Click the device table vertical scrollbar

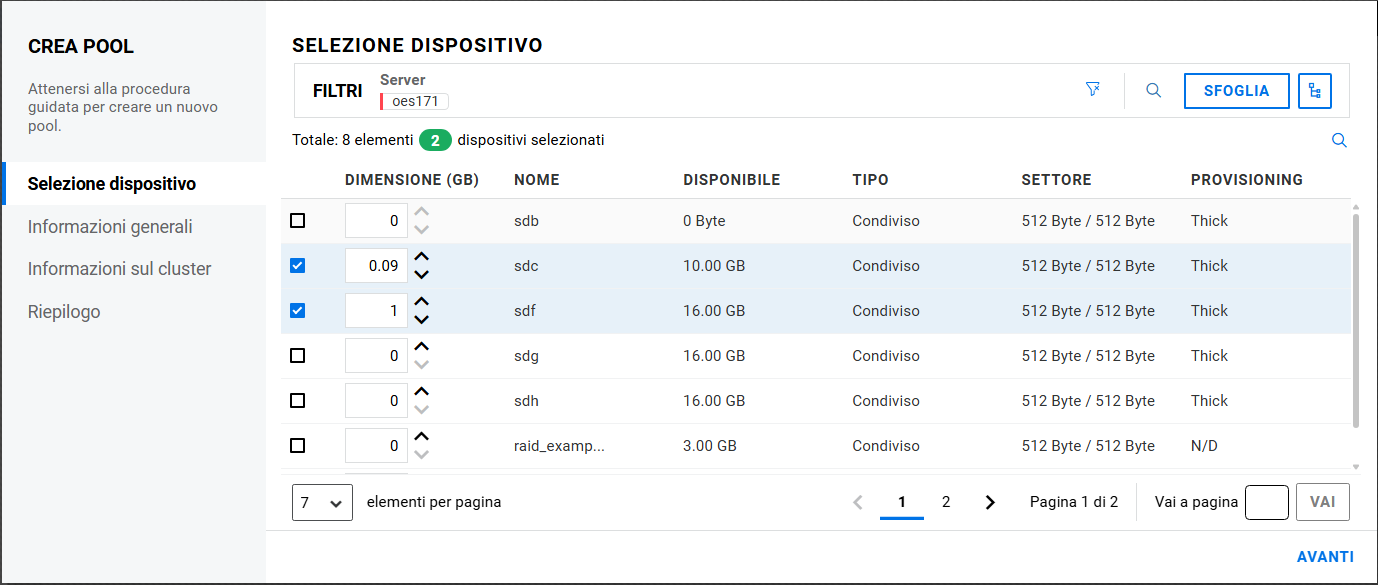pyautogui.click(x=1356, y=320)
